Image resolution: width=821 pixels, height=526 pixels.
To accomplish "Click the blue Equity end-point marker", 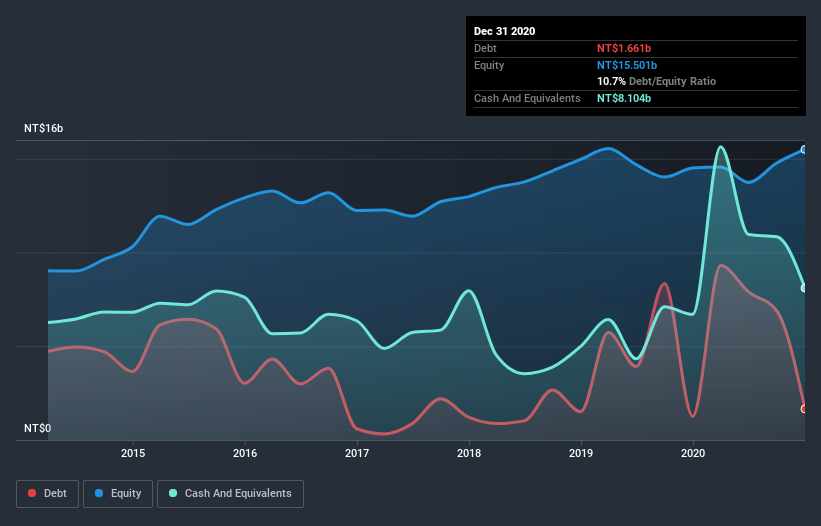I will [x=804, y=150].
